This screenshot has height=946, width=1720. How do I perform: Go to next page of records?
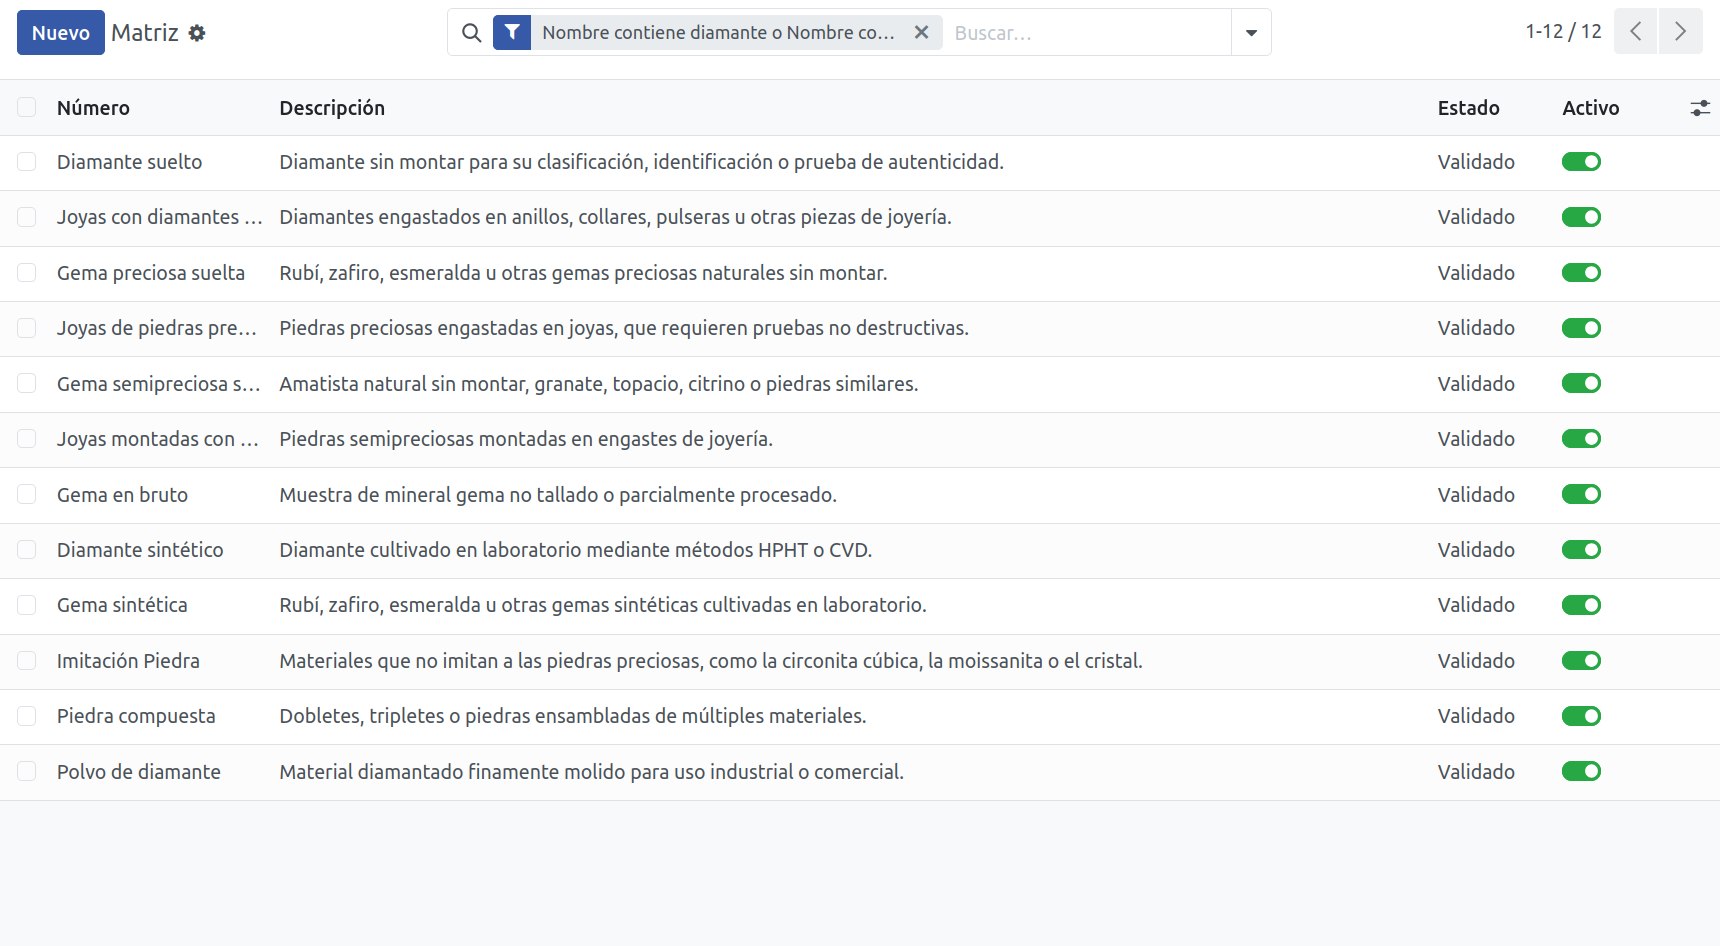pos(1681,32)
